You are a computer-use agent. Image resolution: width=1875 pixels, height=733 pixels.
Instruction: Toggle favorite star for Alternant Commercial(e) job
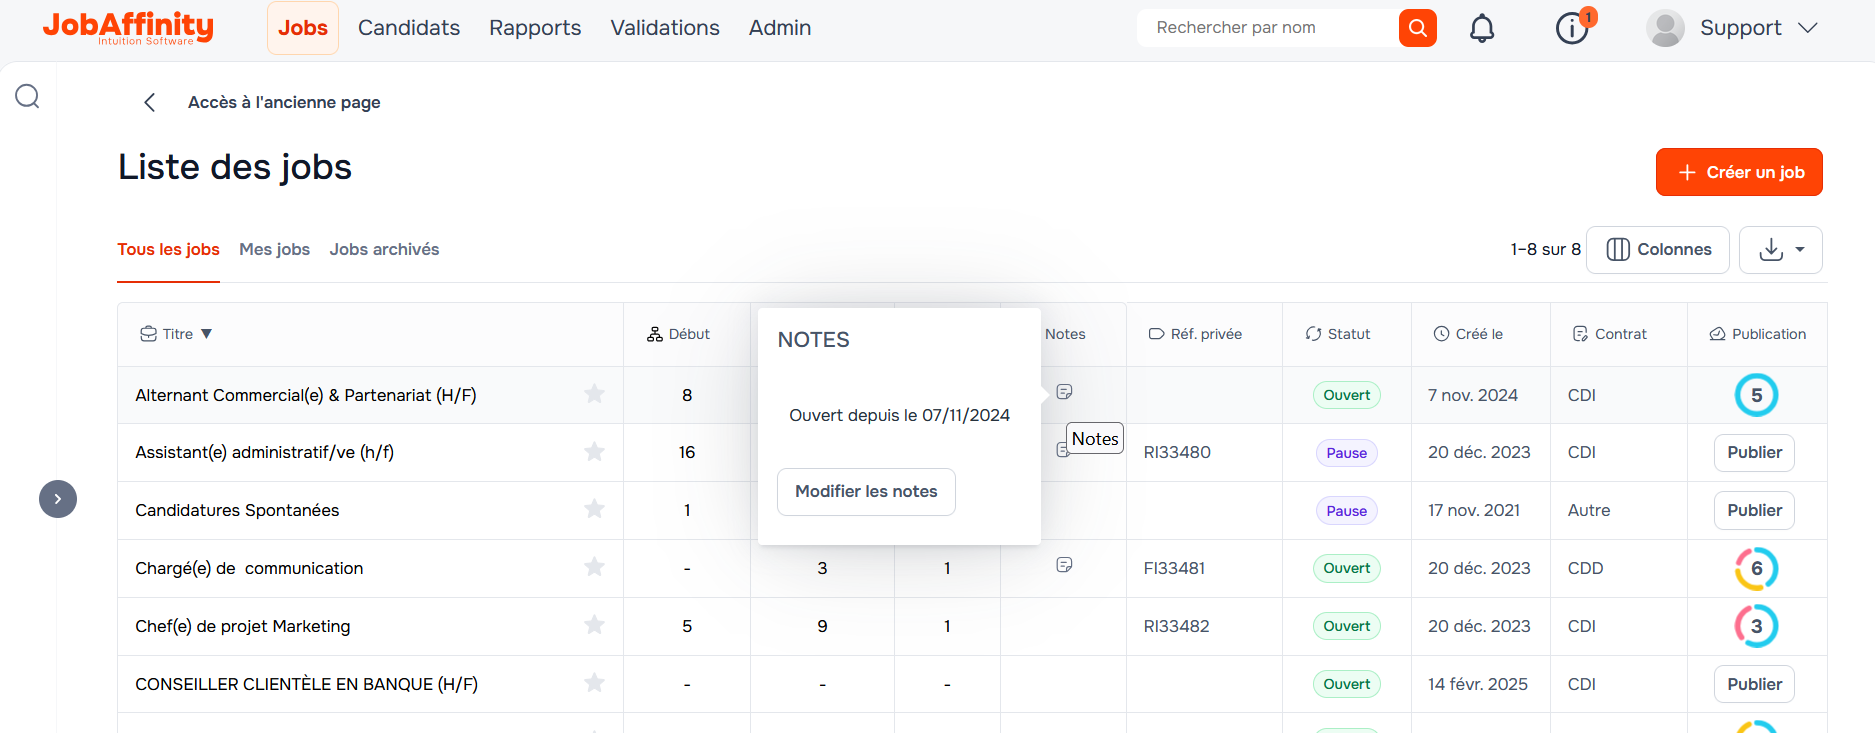pos(595,394)
